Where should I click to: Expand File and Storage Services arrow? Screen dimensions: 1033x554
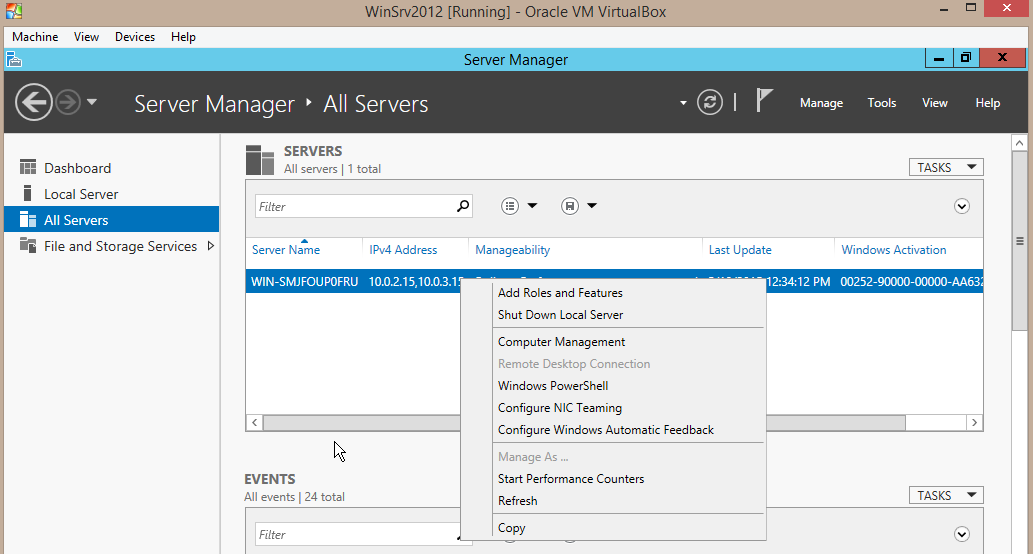tap(211, 246)
